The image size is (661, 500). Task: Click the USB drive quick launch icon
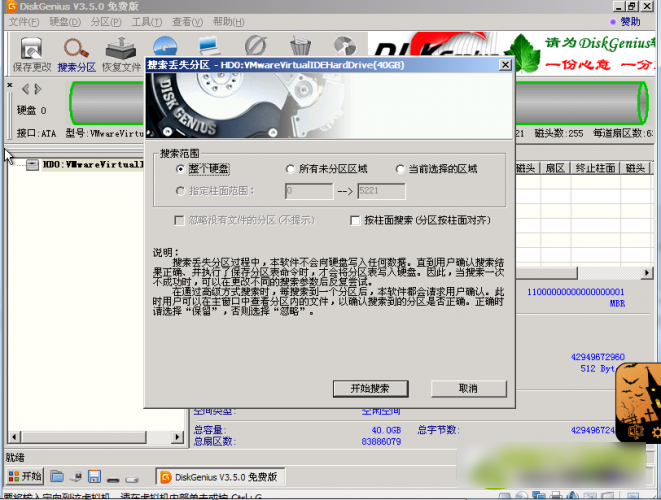coord(132,479)
